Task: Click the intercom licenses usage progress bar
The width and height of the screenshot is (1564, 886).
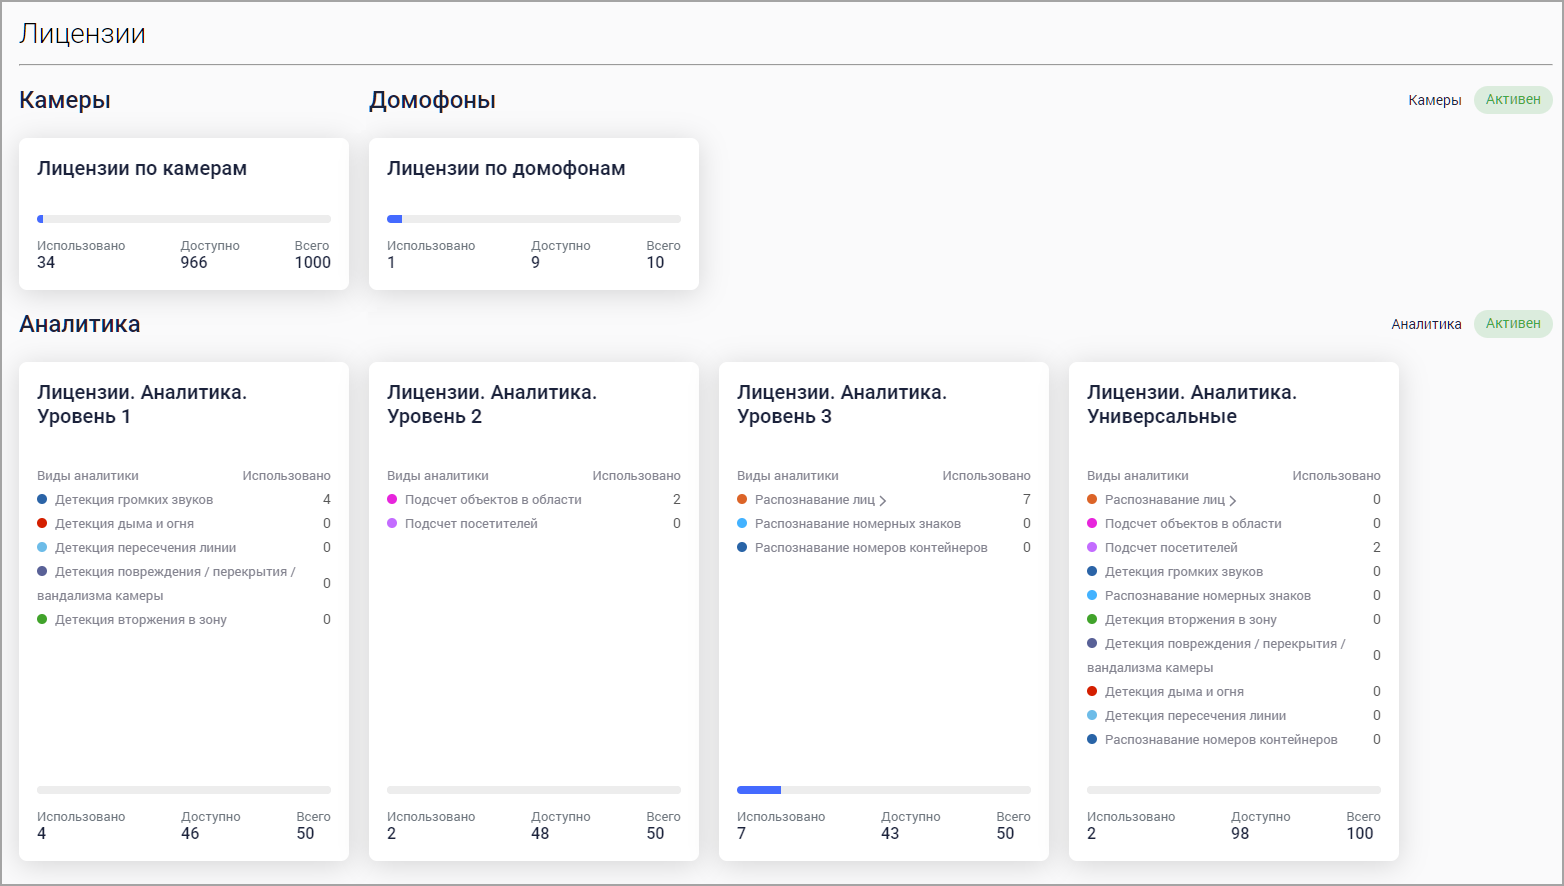Action: point(534,219)
